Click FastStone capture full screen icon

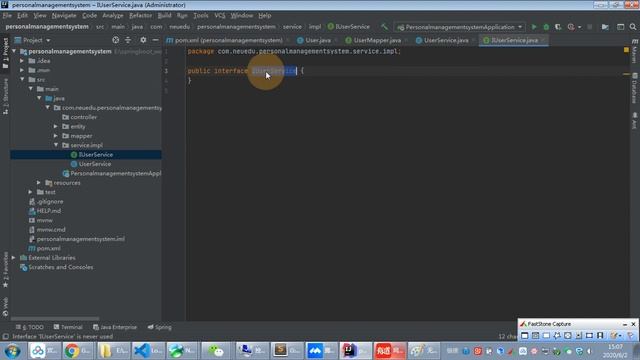(x=568, y=336)
